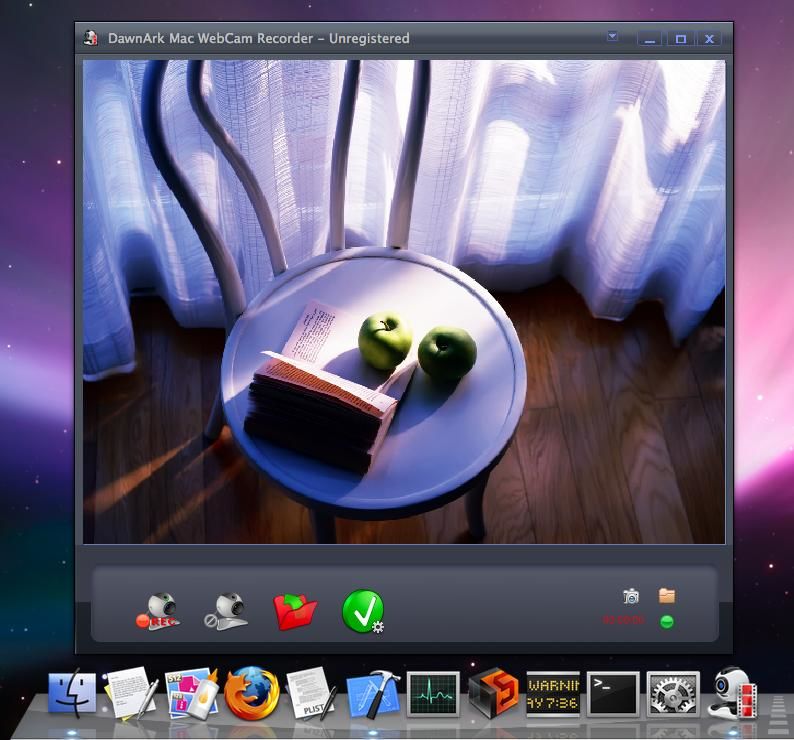This screenshot has width=794, height=740.
Task: Take a snapshot with the camera icon
Action: 631,596
